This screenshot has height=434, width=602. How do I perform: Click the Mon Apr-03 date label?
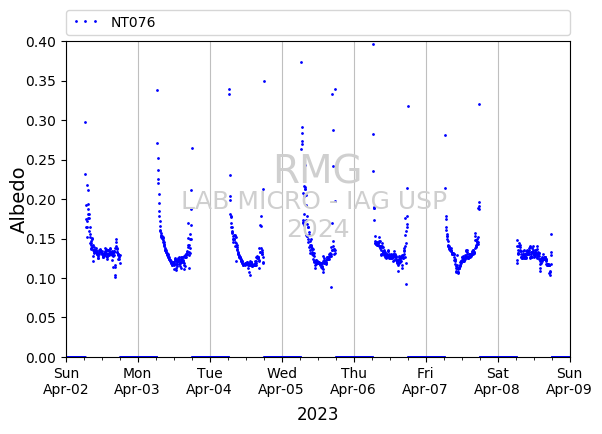137,381
